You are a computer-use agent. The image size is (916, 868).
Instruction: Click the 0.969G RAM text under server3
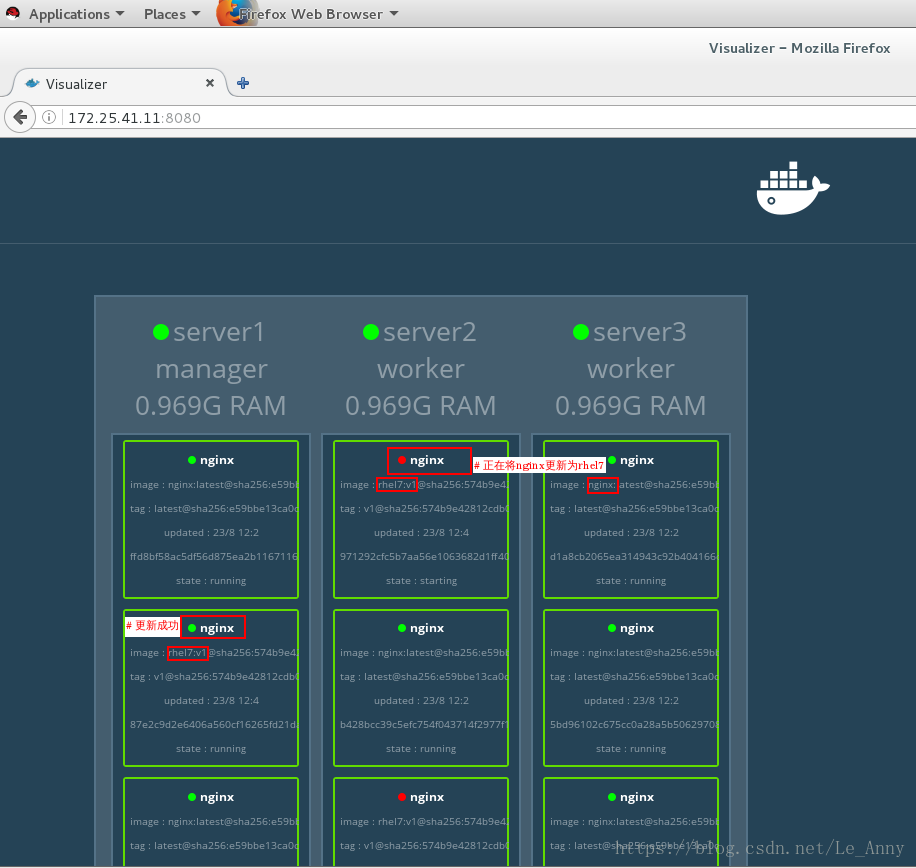631,406
